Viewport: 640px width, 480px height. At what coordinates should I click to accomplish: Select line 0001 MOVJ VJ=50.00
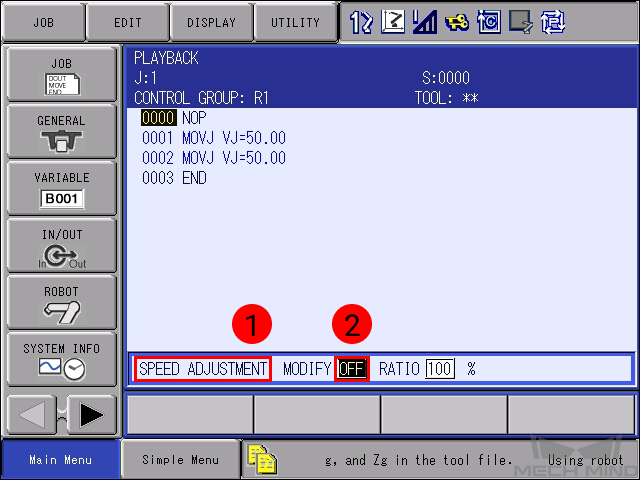pos(214,138)
